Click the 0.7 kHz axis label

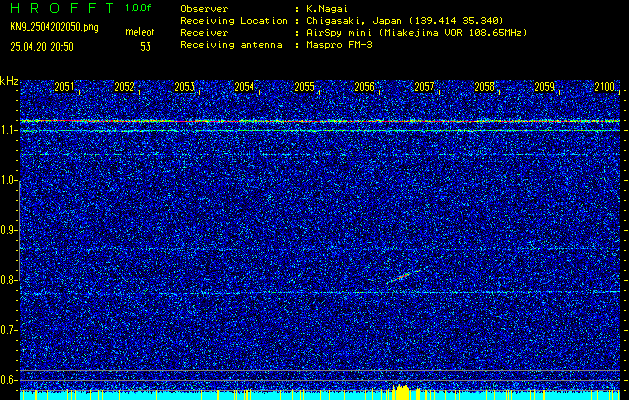[x=7, y=330]
